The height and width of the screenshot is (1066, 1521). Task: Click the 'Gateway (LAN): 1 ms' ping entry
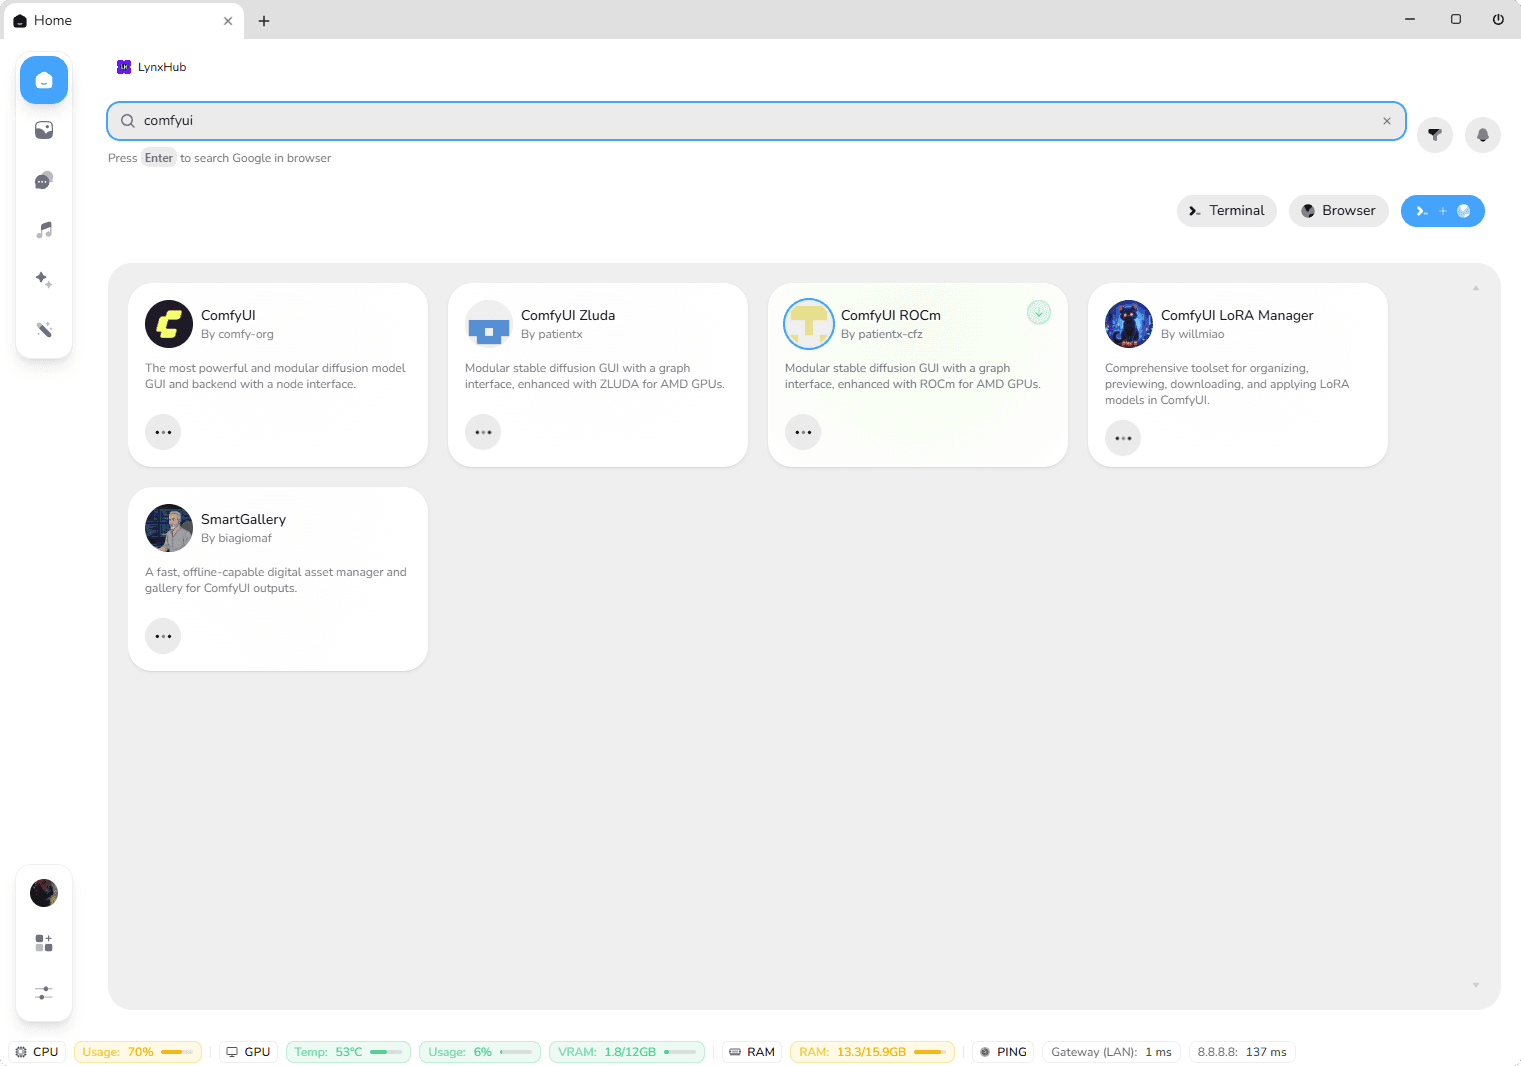point(1111,1052)
